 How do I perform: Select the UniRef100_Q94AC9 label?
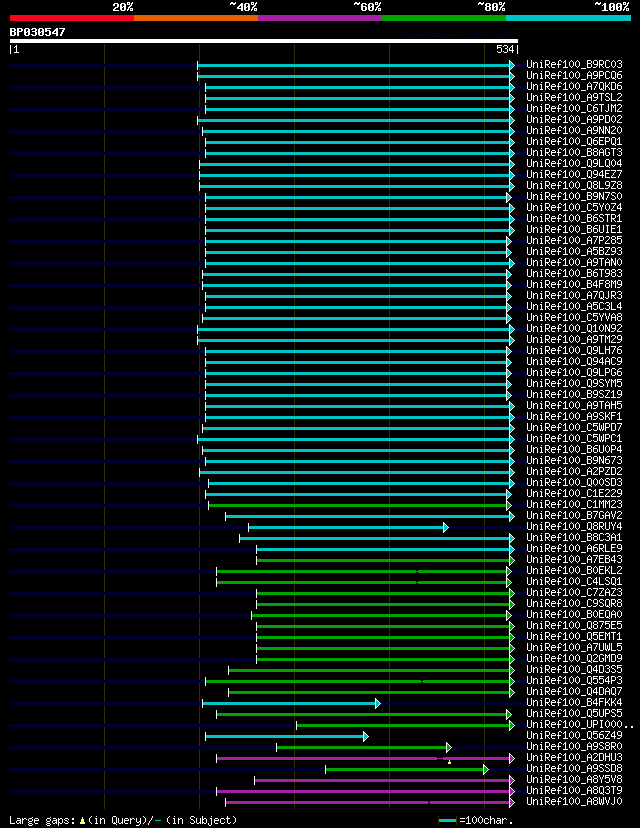pyautogui.click(x=574, y=361)
